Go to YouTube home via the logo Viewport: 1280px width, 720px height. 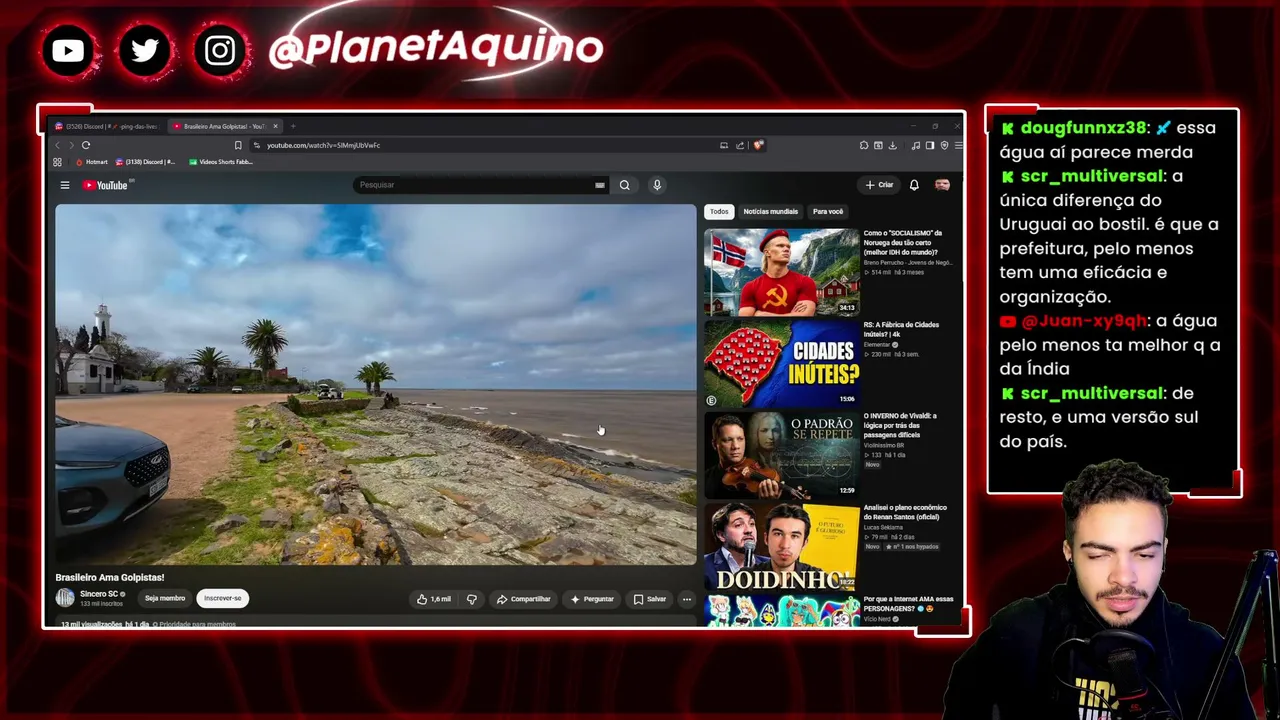(106, 185)
